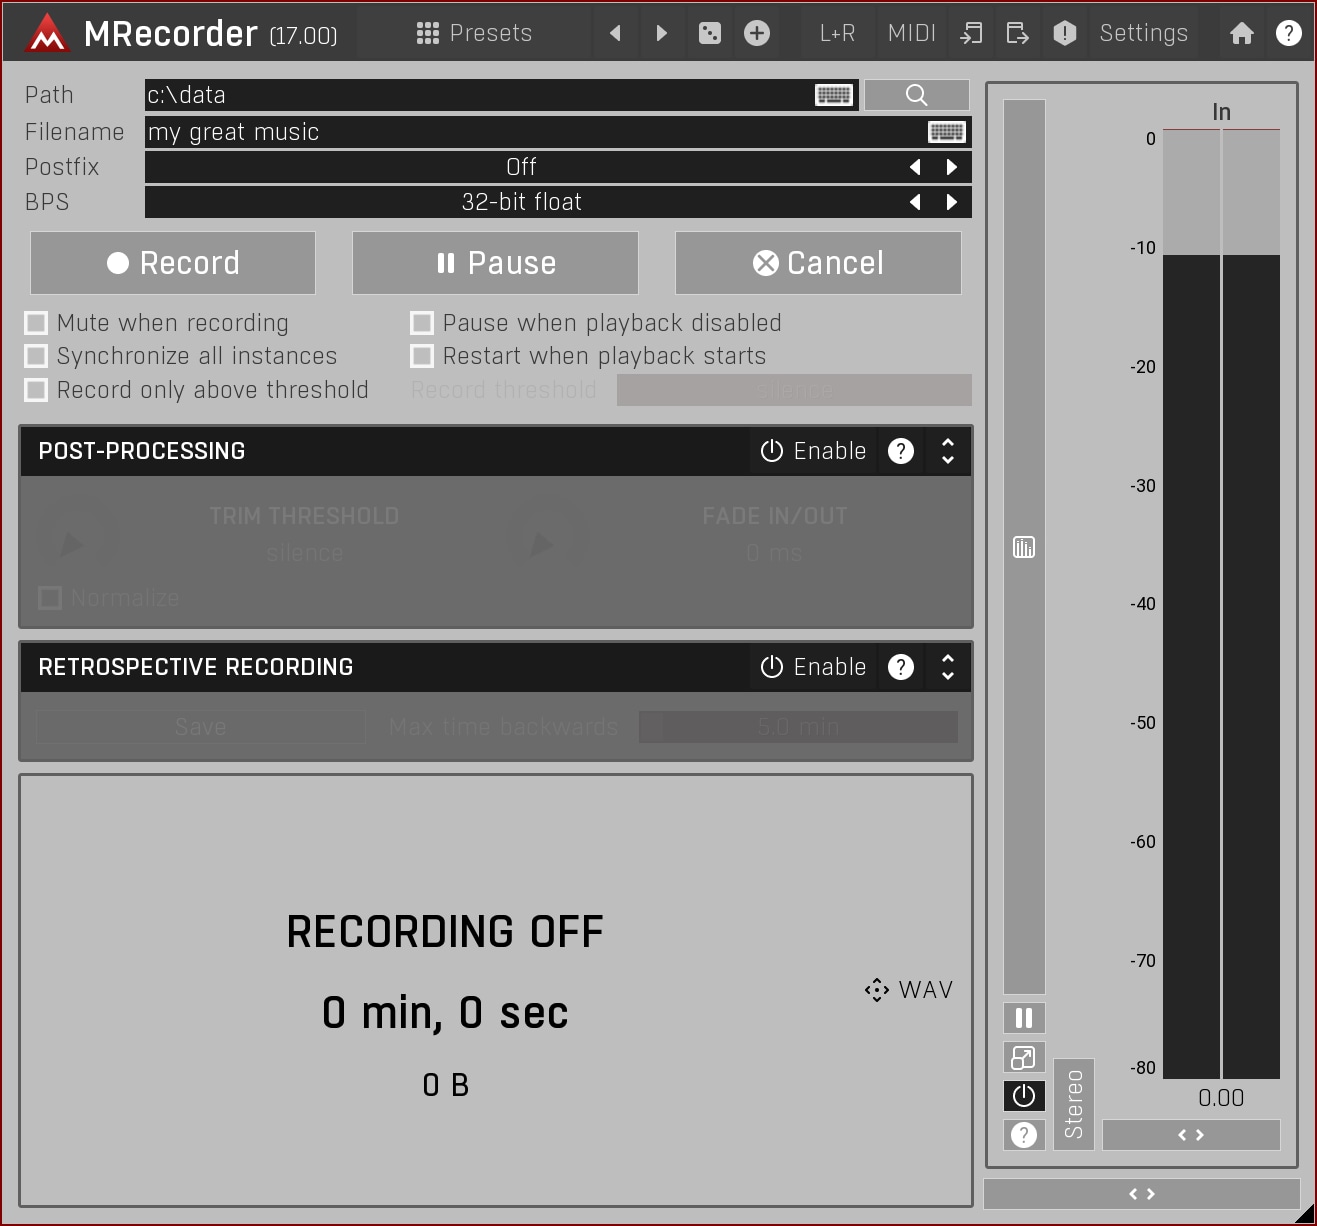Click the Post-Processing help question mark
1317x1226 pixels.
(900, 451)
